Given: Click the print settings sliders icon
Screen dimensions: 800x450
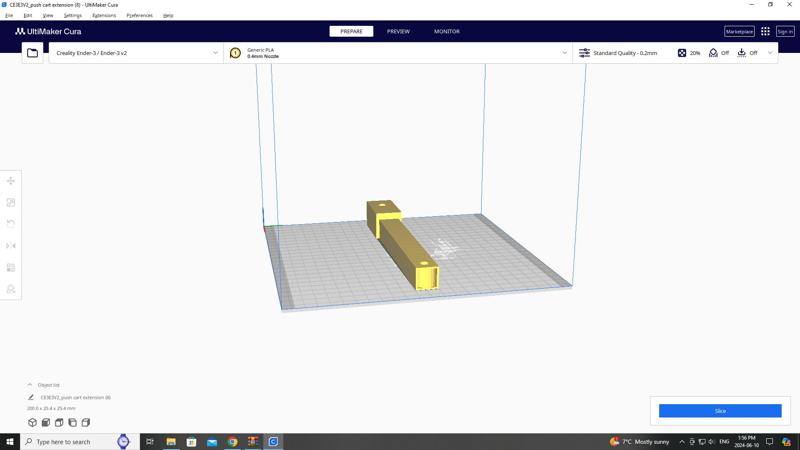Looking at the screenshot, I should [x=584, y=53].
